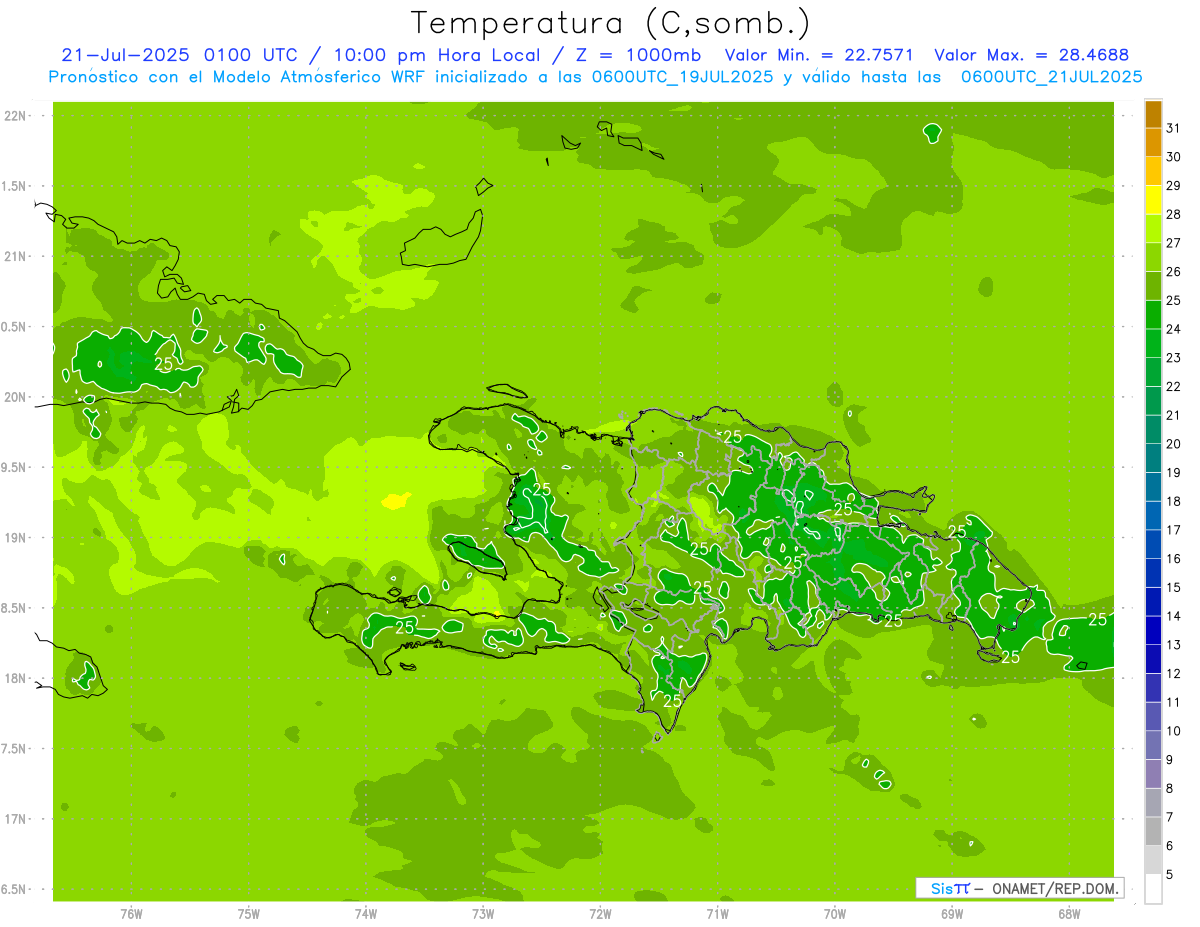The width and height of the screenshot is (1200, 927).
Task: Click the longitude axis label "75W"
Action: pos(249,913)
